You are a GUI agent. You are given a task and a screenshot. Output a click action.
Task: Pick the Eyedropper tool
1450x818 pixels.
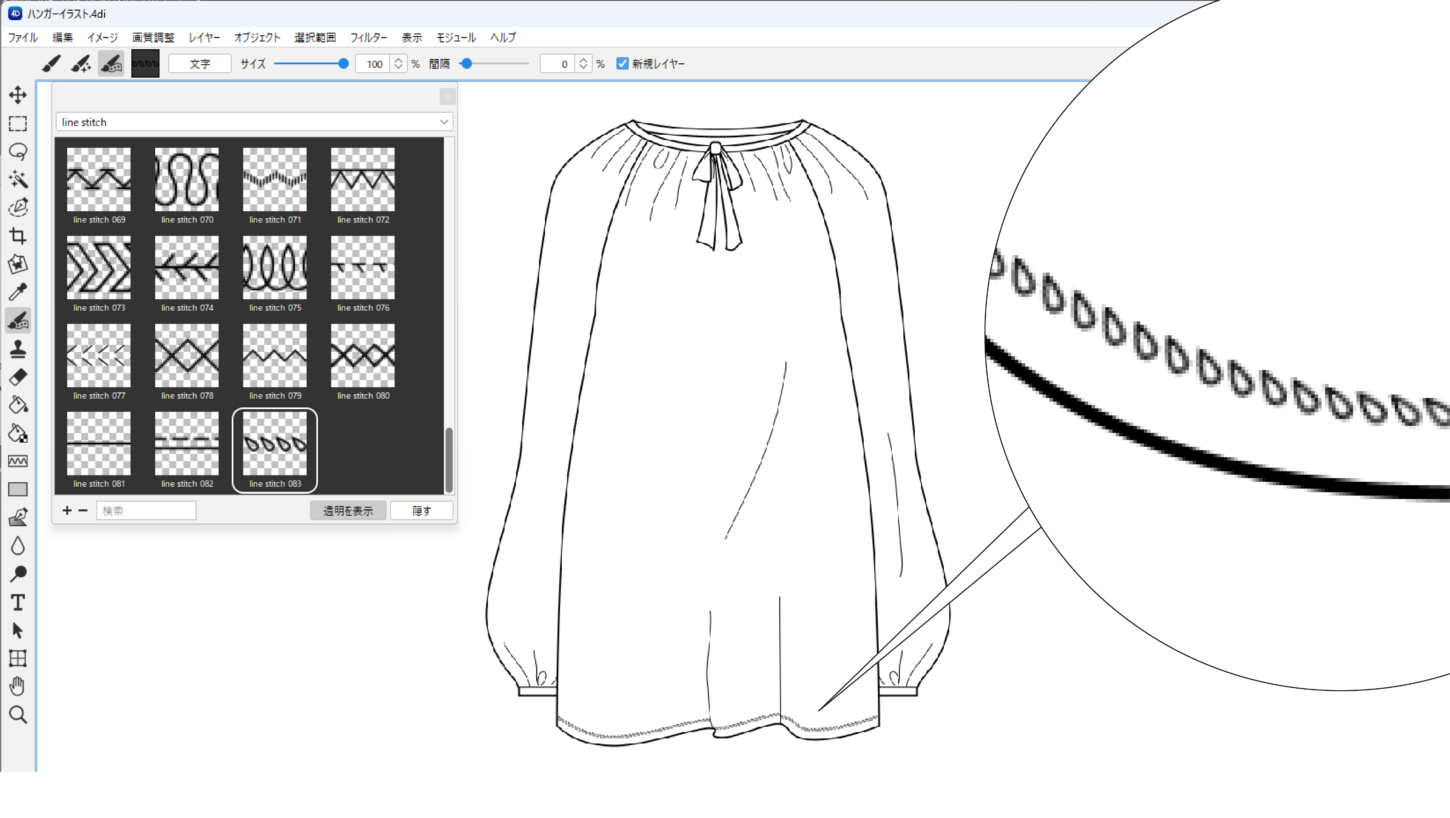pyautogui.click(x=18, y=292)
